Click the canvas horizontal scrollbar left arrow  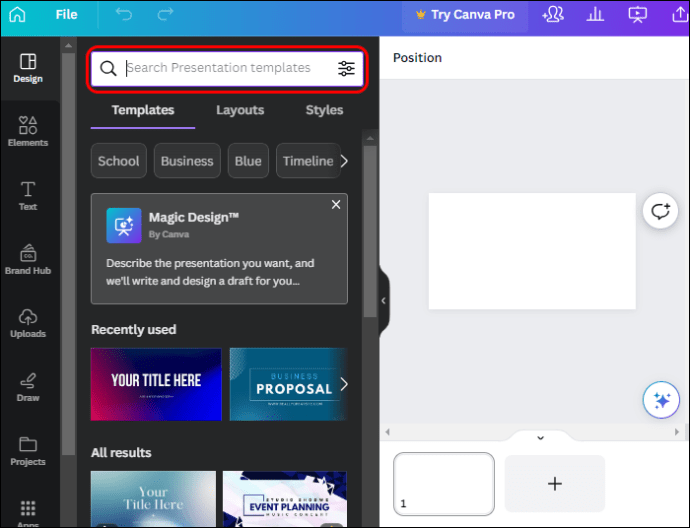click(388, 432)
